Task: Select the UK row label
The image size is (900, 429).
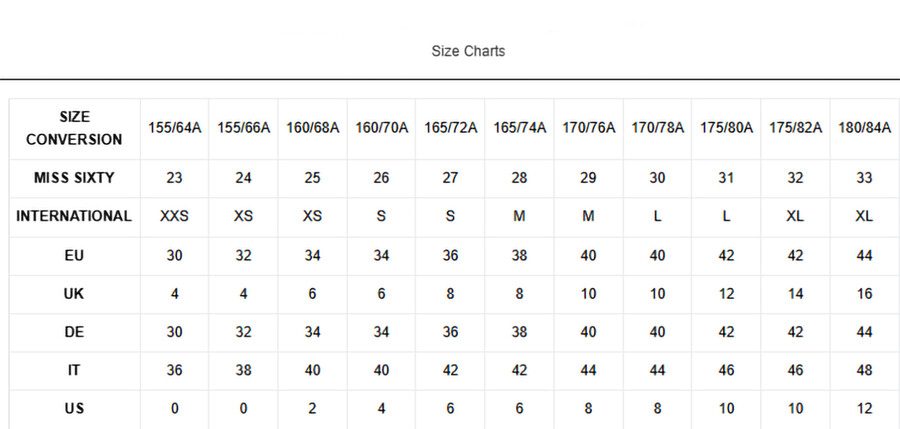Action: [x=75, y=293]
